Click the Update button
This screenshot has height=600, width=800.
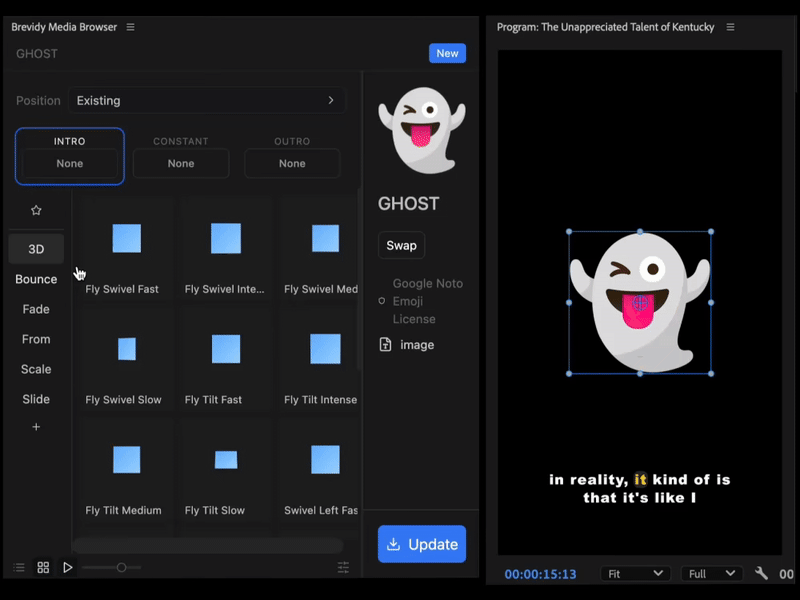click(422, 544)
